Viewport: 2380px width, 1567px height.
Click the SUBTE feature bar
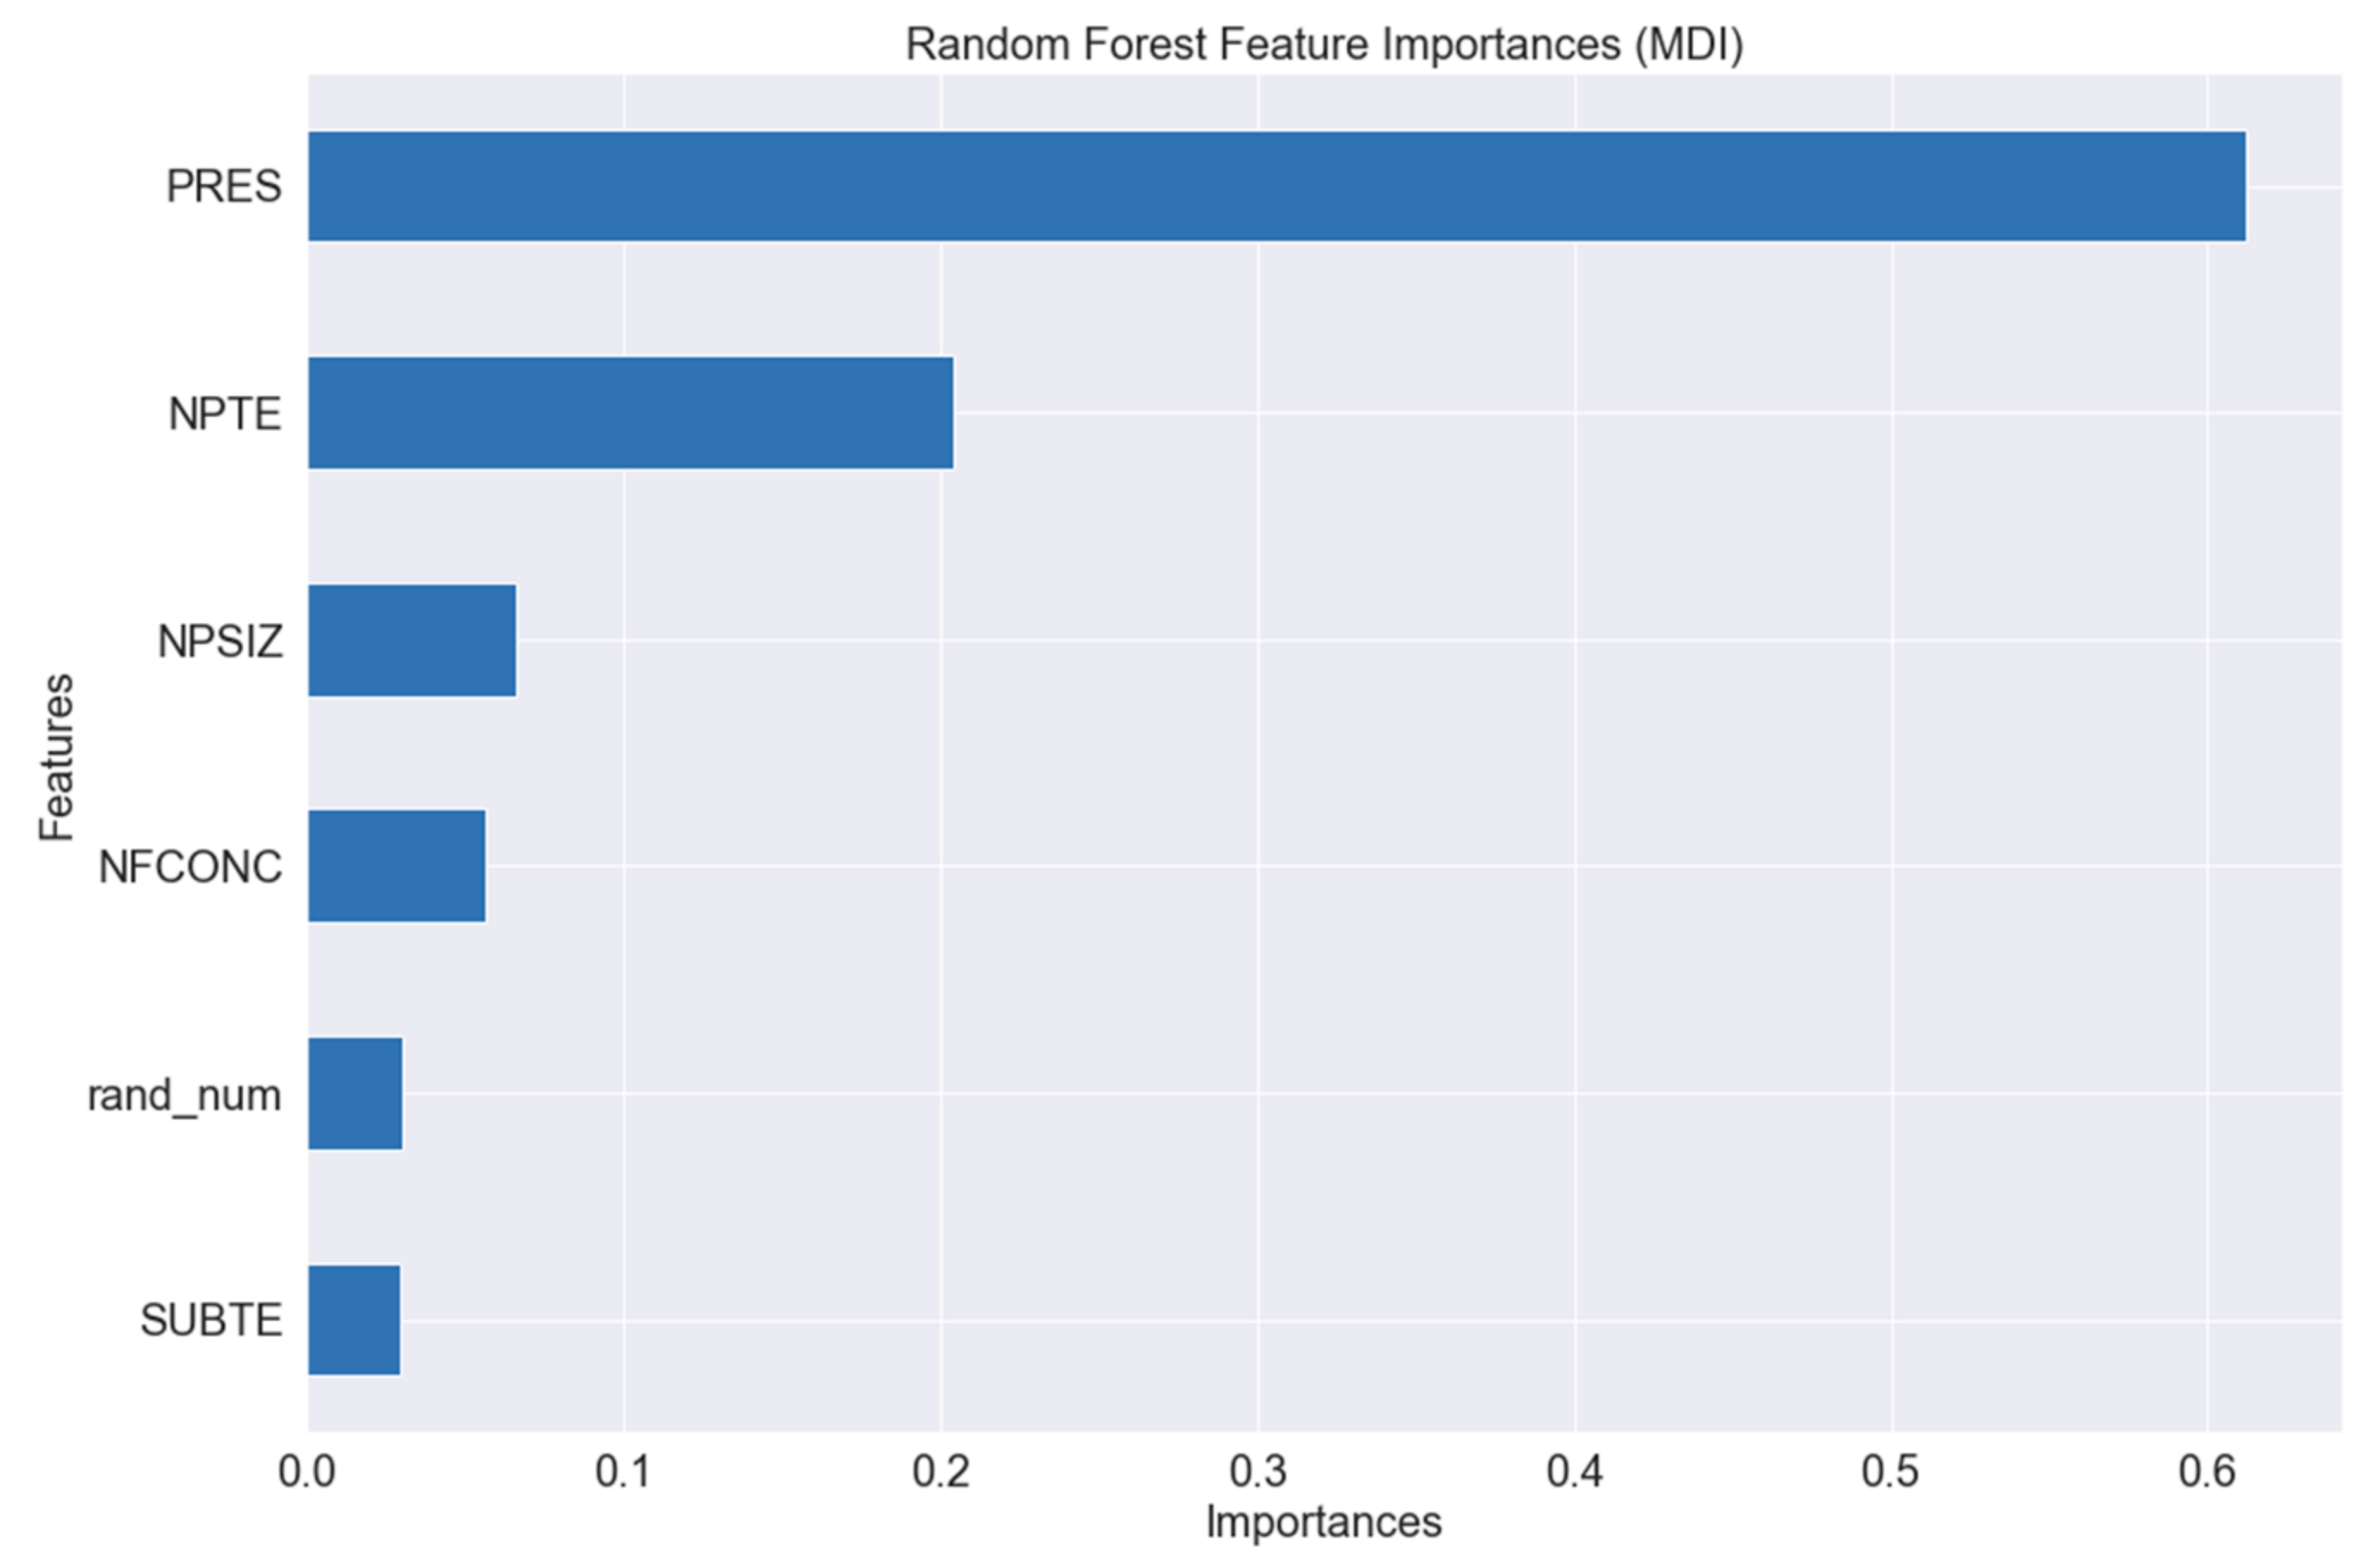(x=354, y=1320)
